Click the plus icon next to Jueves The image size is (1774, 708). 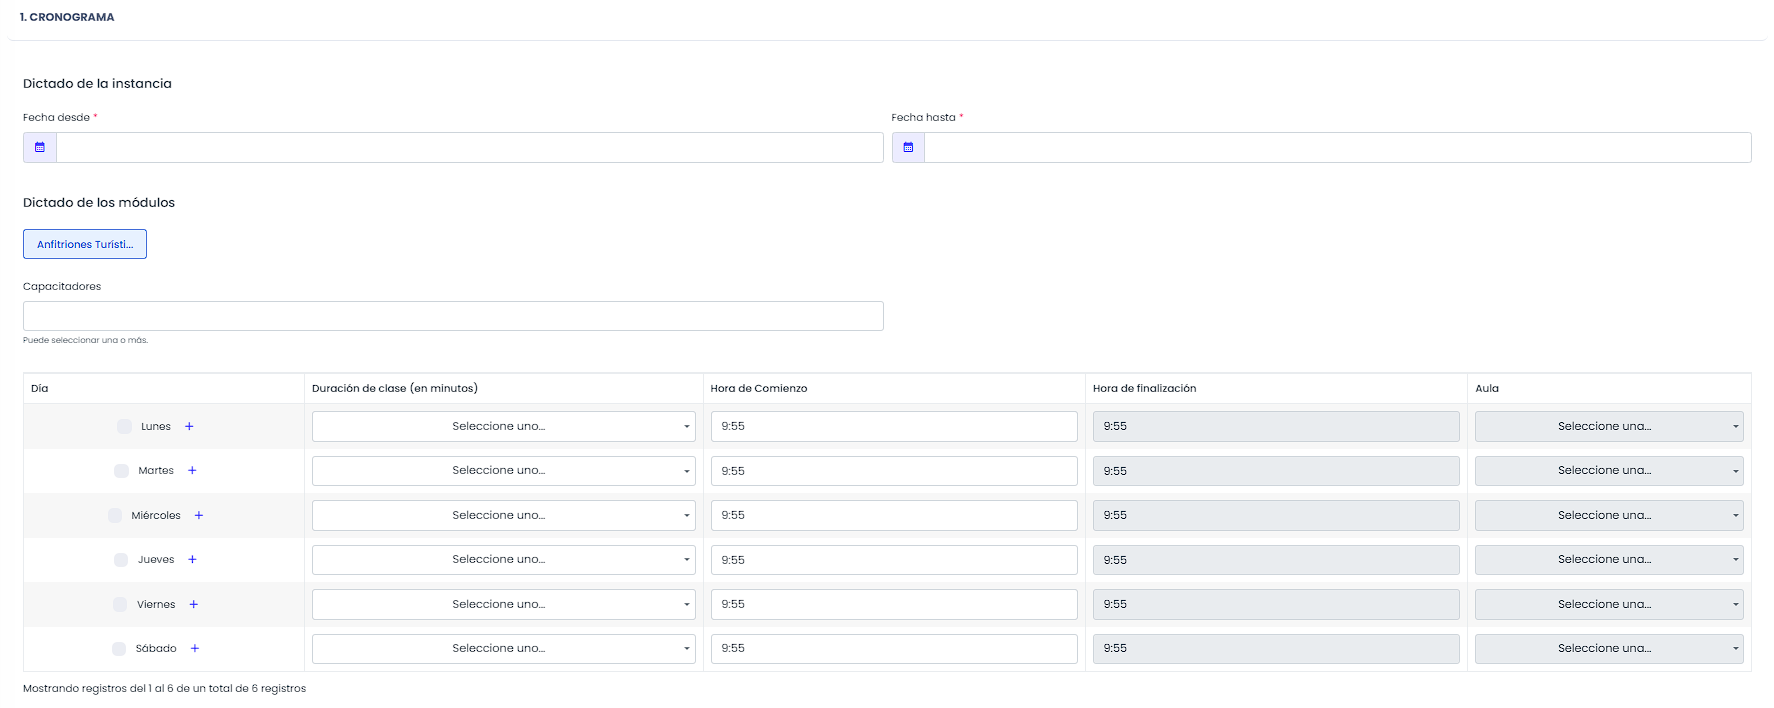click(x=192, y=559)
